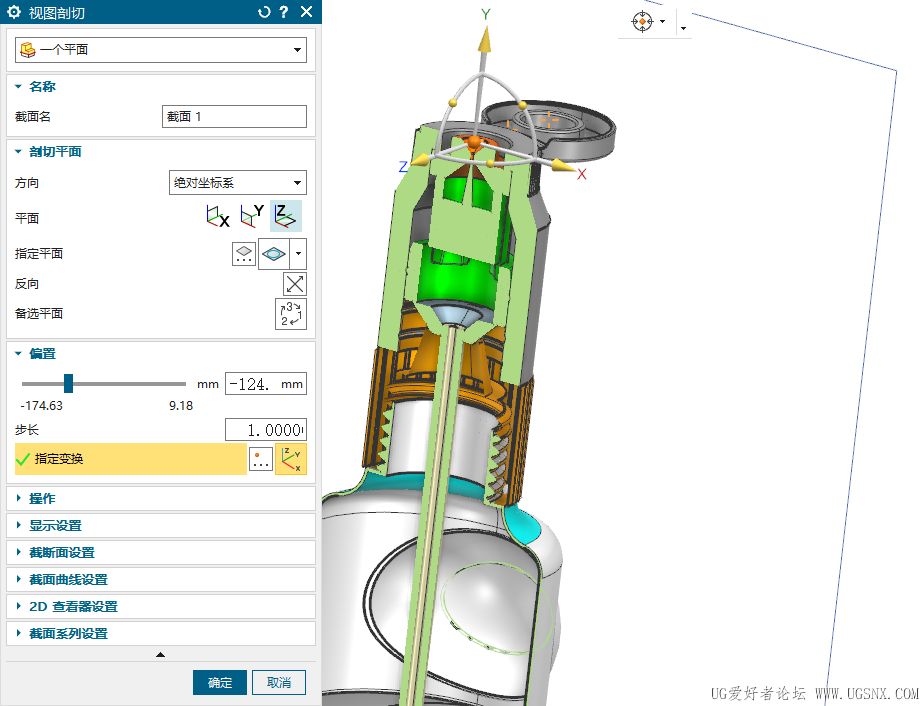Click the snap point target icon in viewport
Image resolution: width=924 pixels, height=706 pixels.
tap(642, 22)
